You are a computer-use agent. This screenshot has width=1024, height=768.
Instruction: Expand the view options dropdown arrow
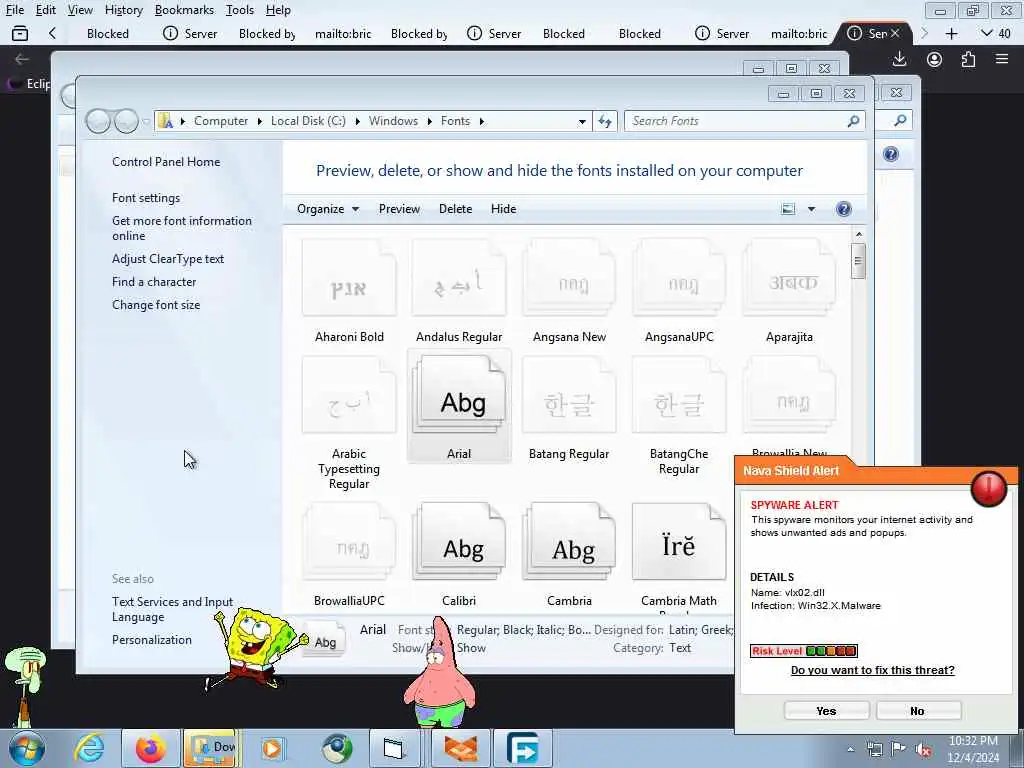[811, 209]
